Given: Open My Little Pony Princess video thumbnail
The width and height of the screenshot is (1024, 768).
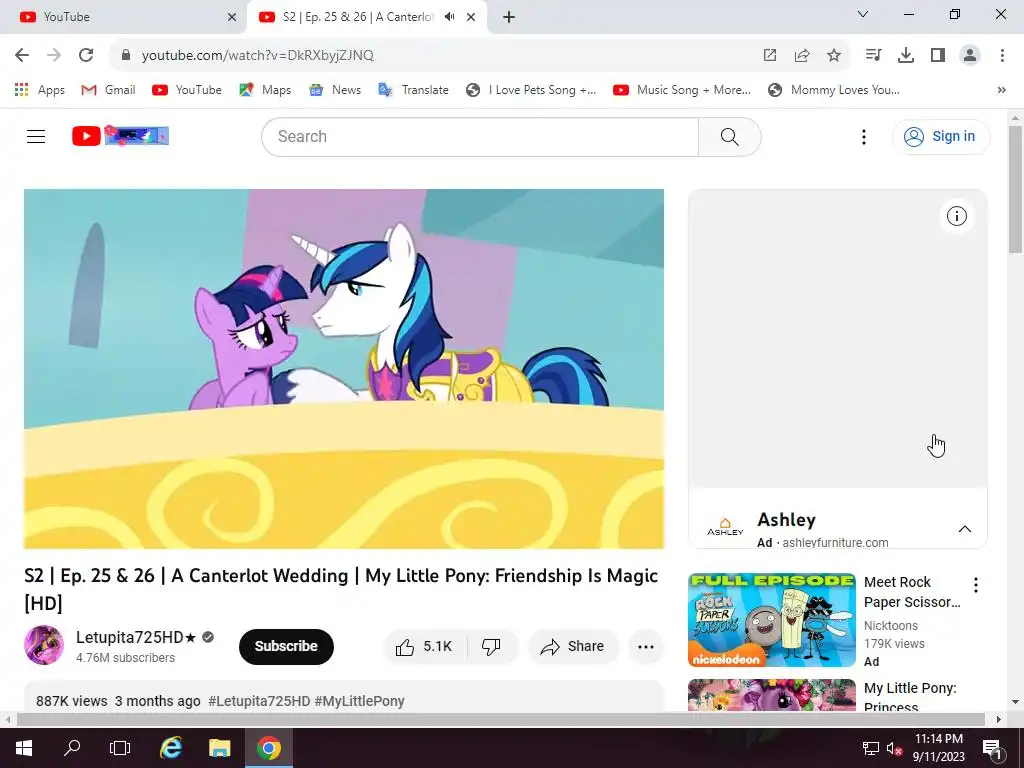Looking at the screenshot, I should [772, 695].
